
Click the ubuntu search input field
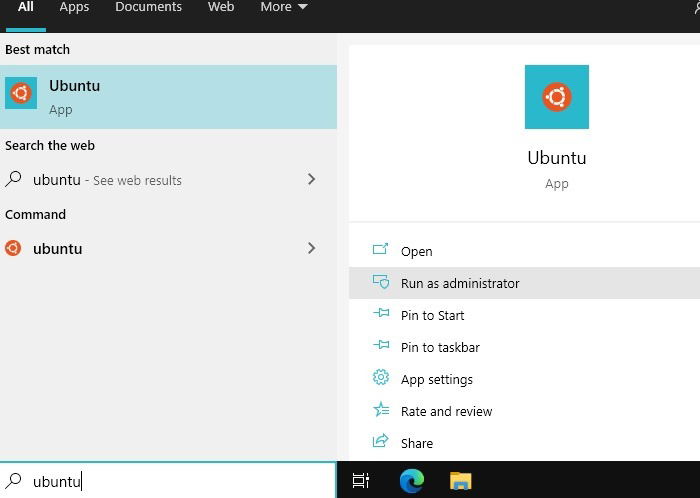(168, 481)
